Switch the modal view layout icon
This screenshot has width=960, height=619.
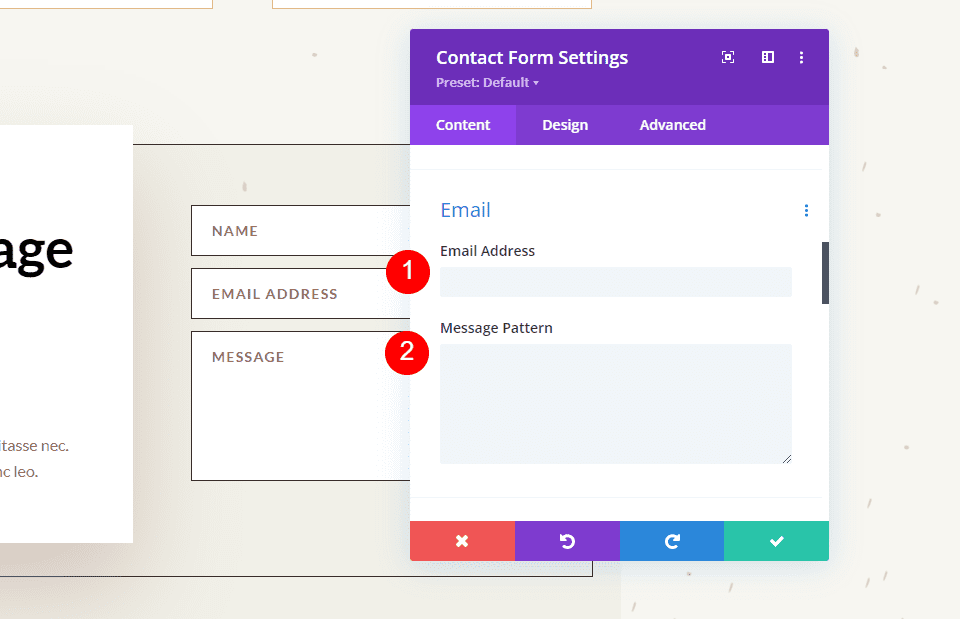click(x=766, y=57)
